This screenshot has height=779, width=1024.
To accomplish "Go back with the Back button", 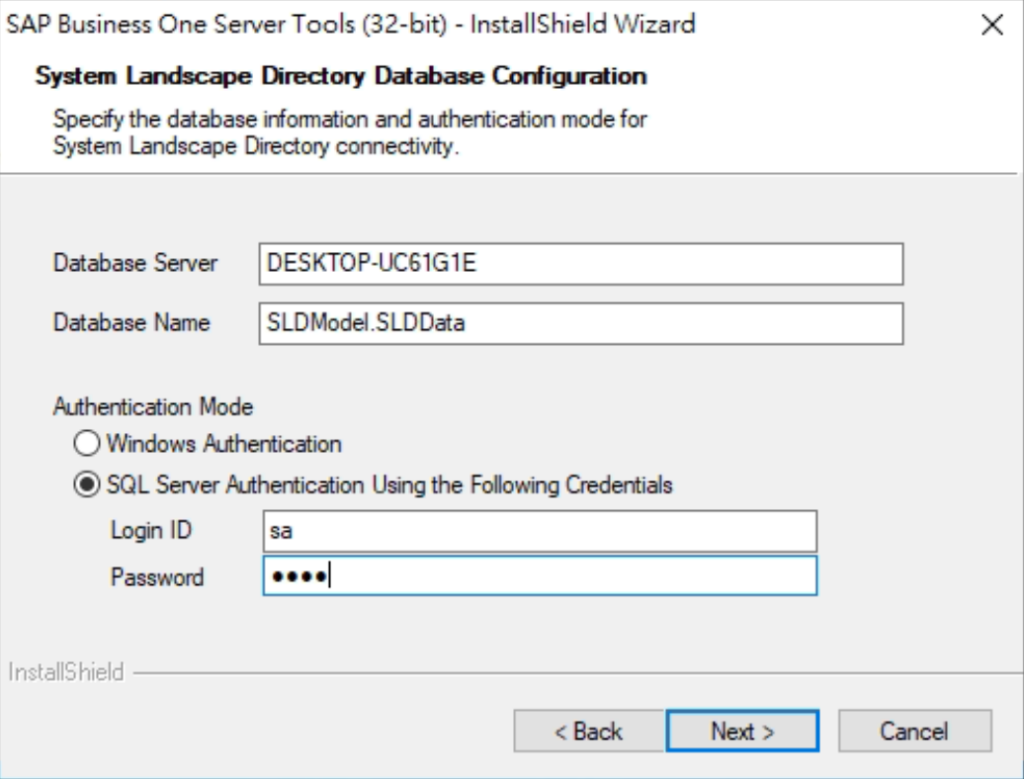I will point(588,731).
